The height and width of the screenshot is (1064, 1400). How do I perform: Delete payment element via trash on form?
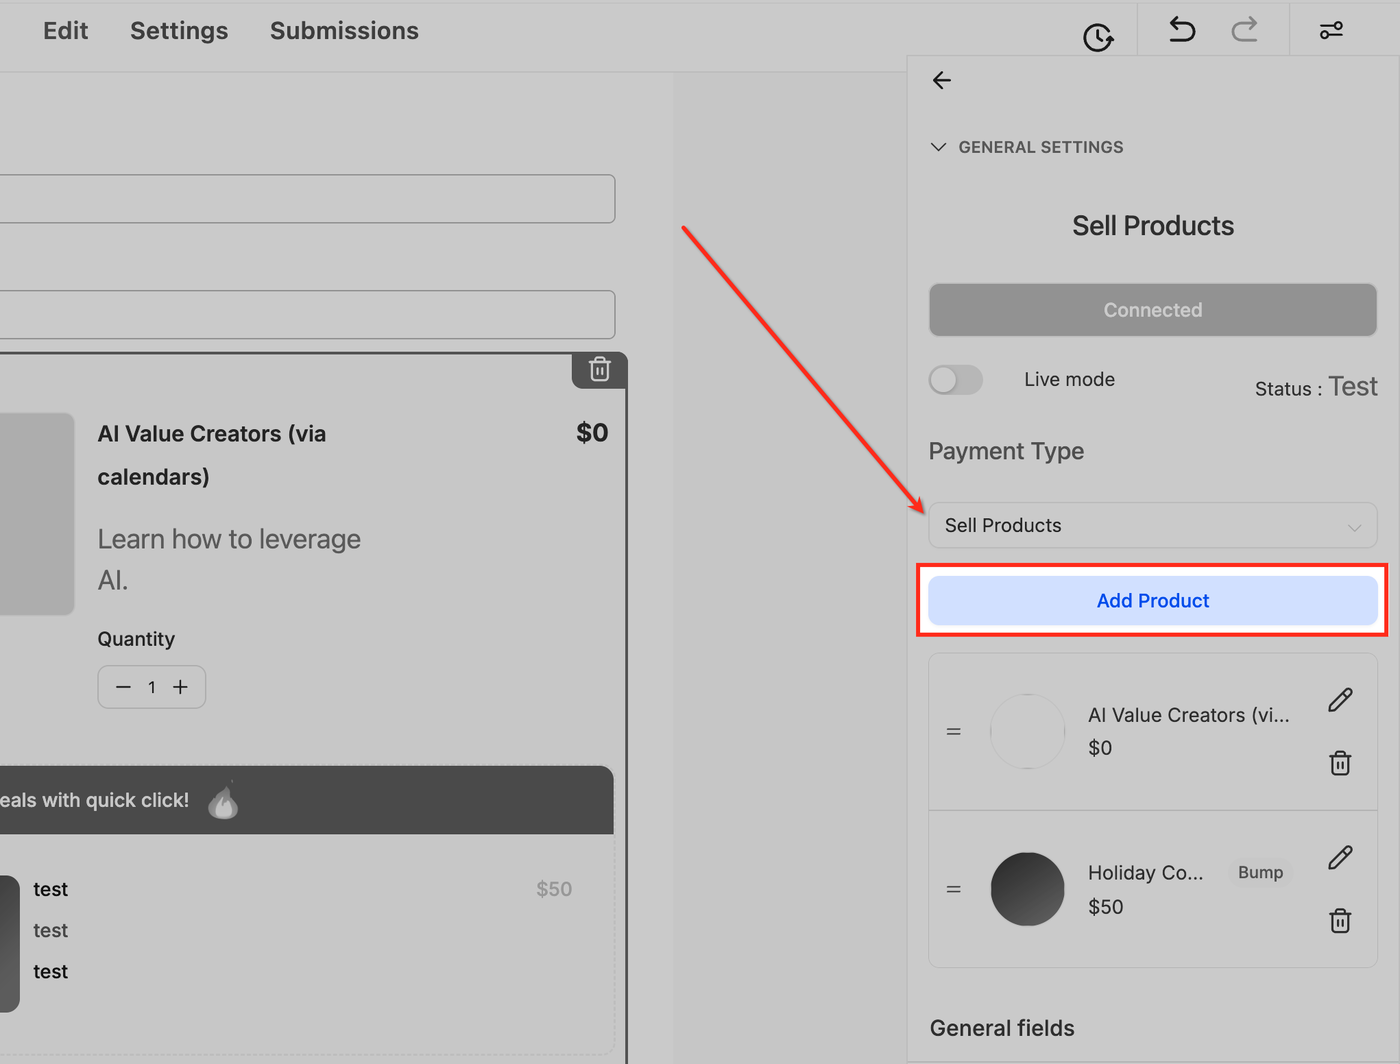point(599,370)
